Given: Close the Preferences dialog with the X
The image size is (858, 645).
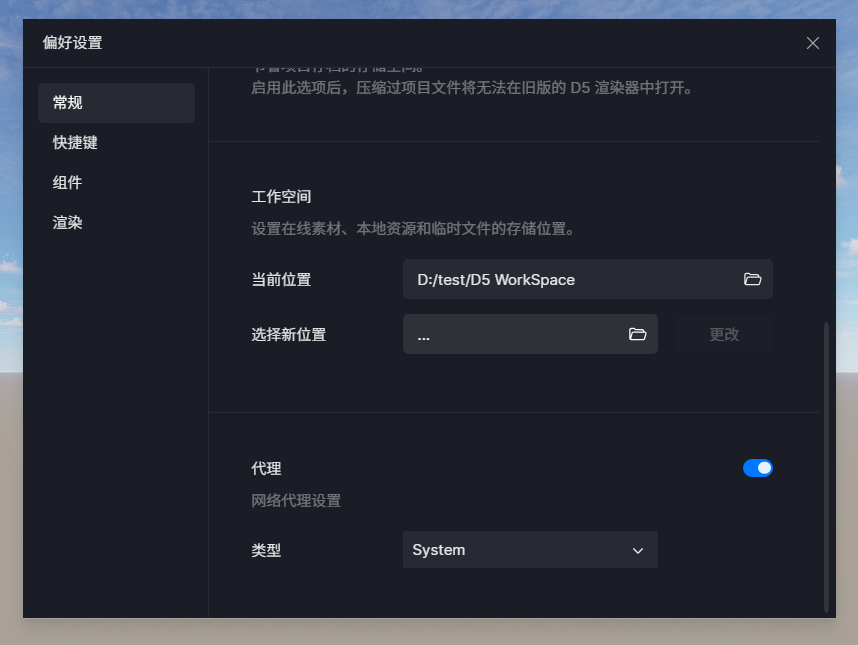Looking at the screenshot, I should 812,43.
